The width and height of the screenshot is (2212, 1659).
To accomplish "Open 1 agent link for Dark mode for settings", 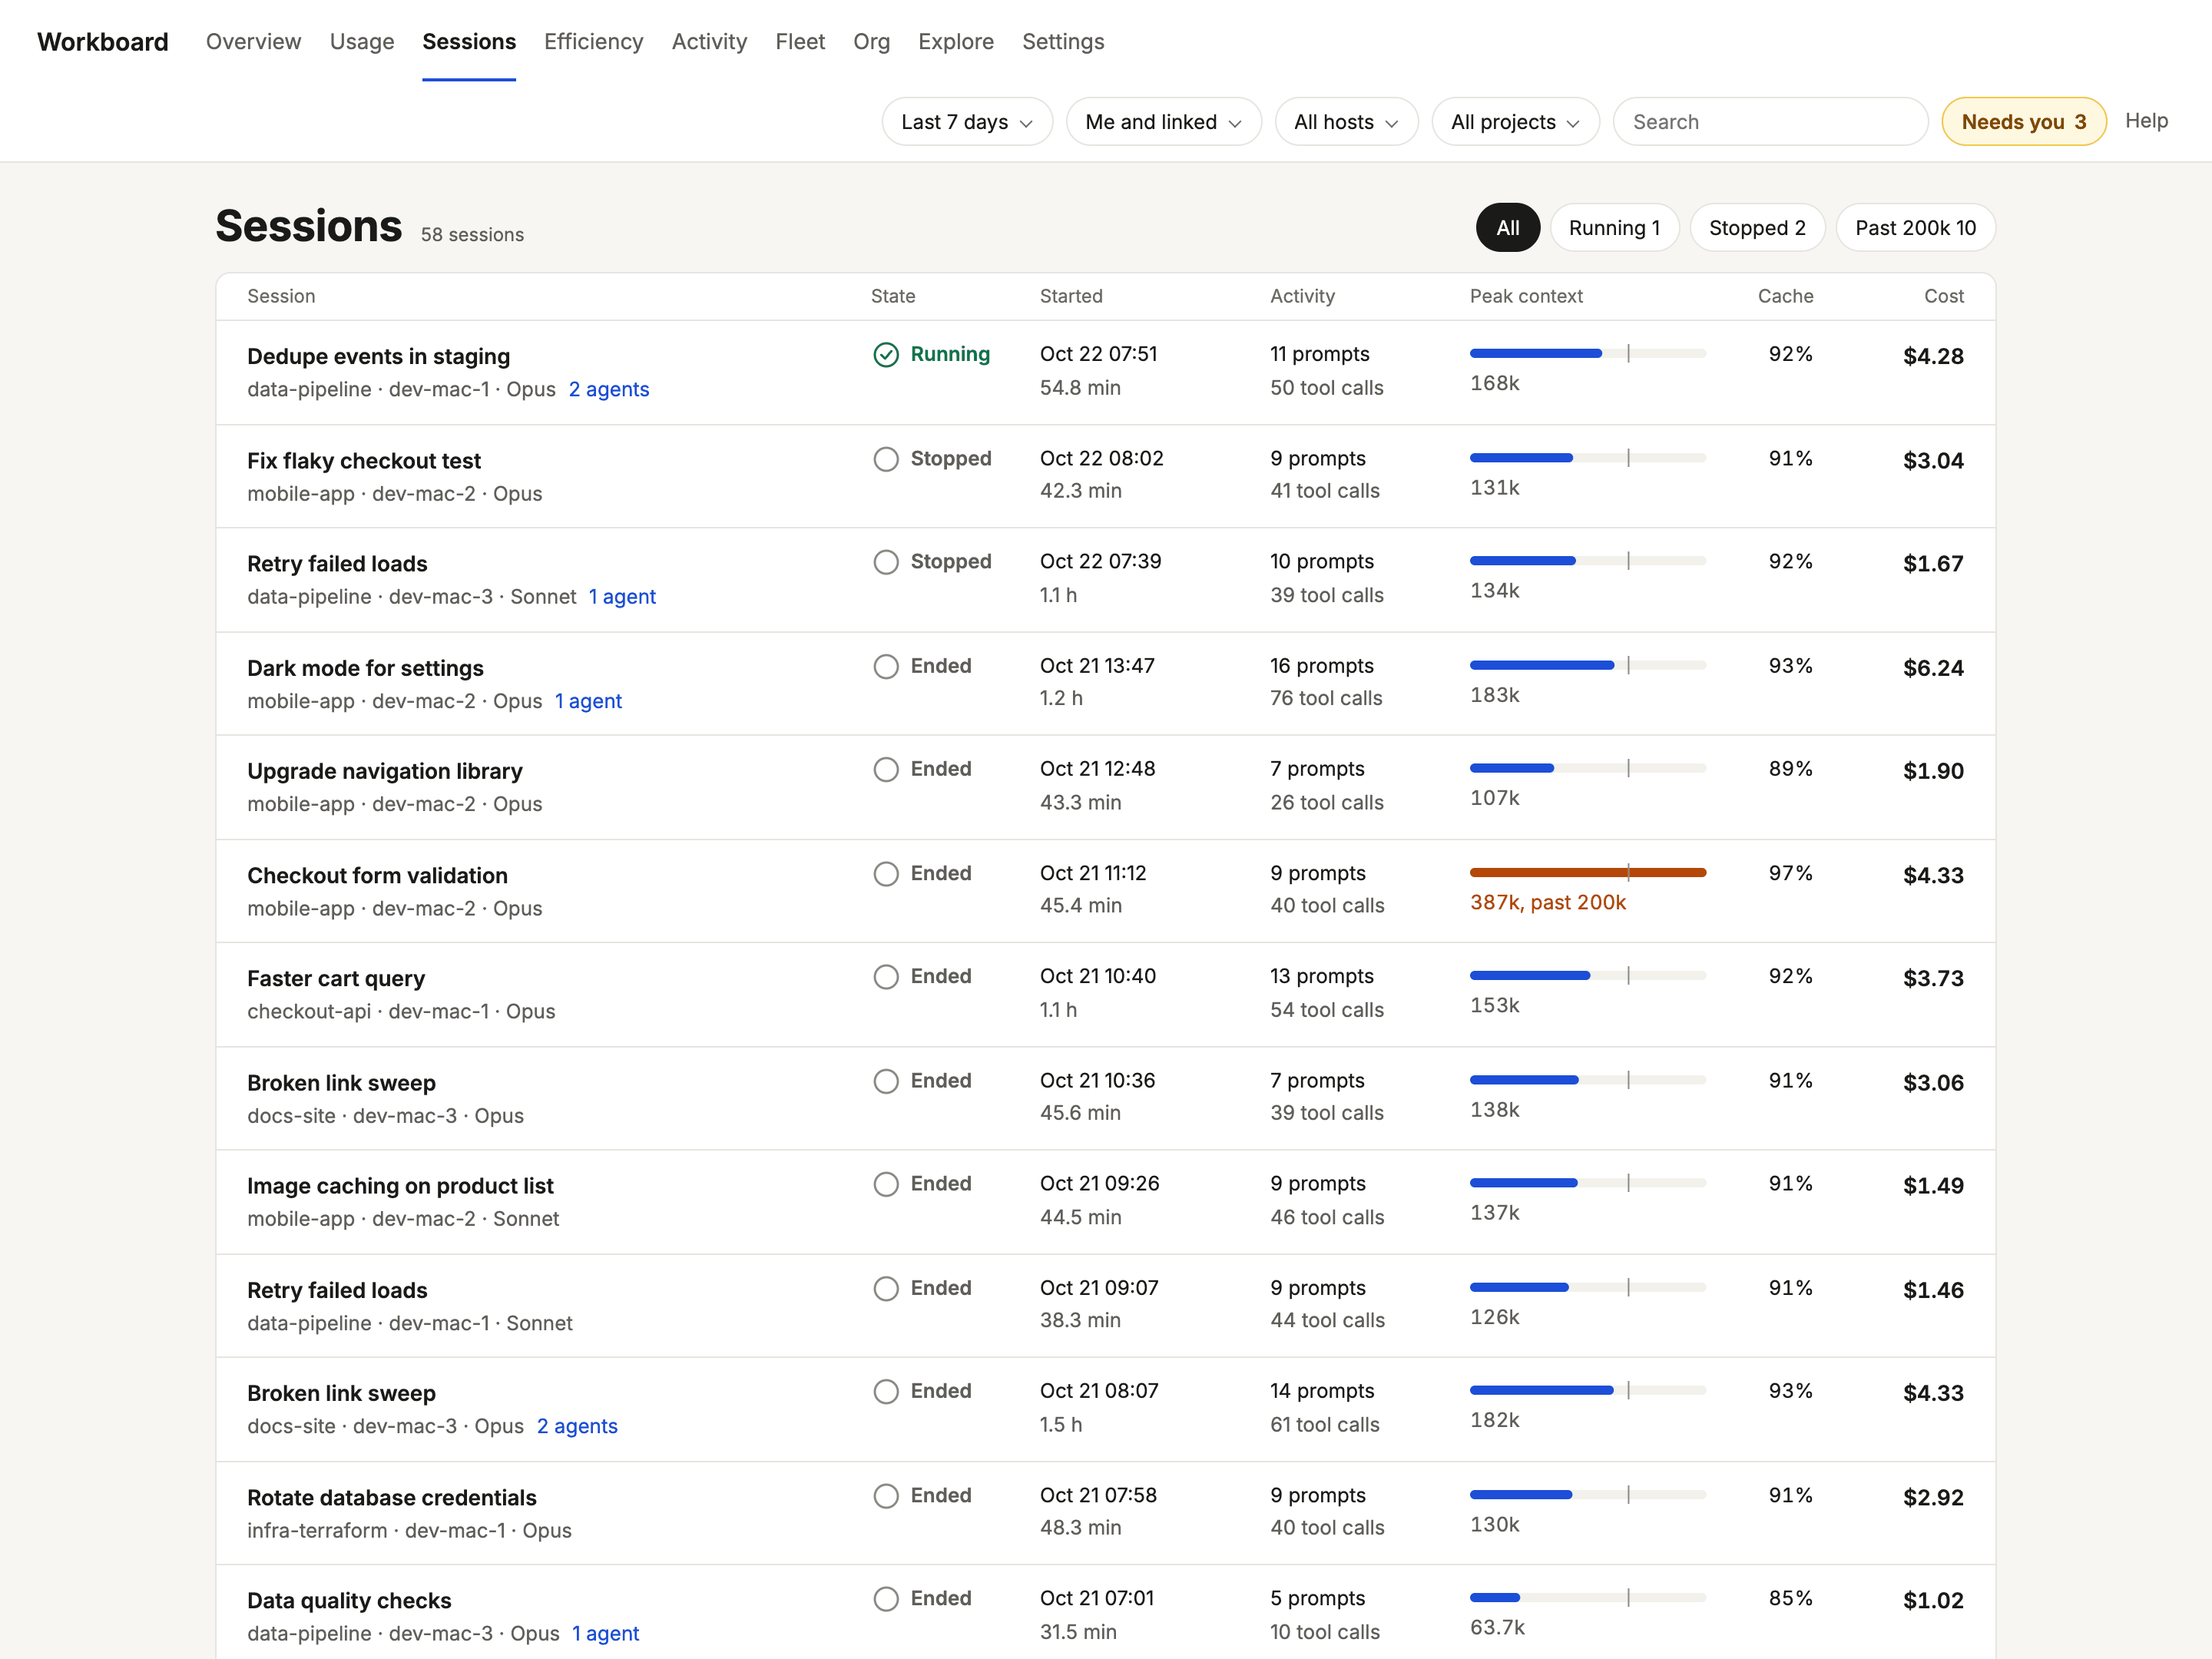I will [588, 702].
